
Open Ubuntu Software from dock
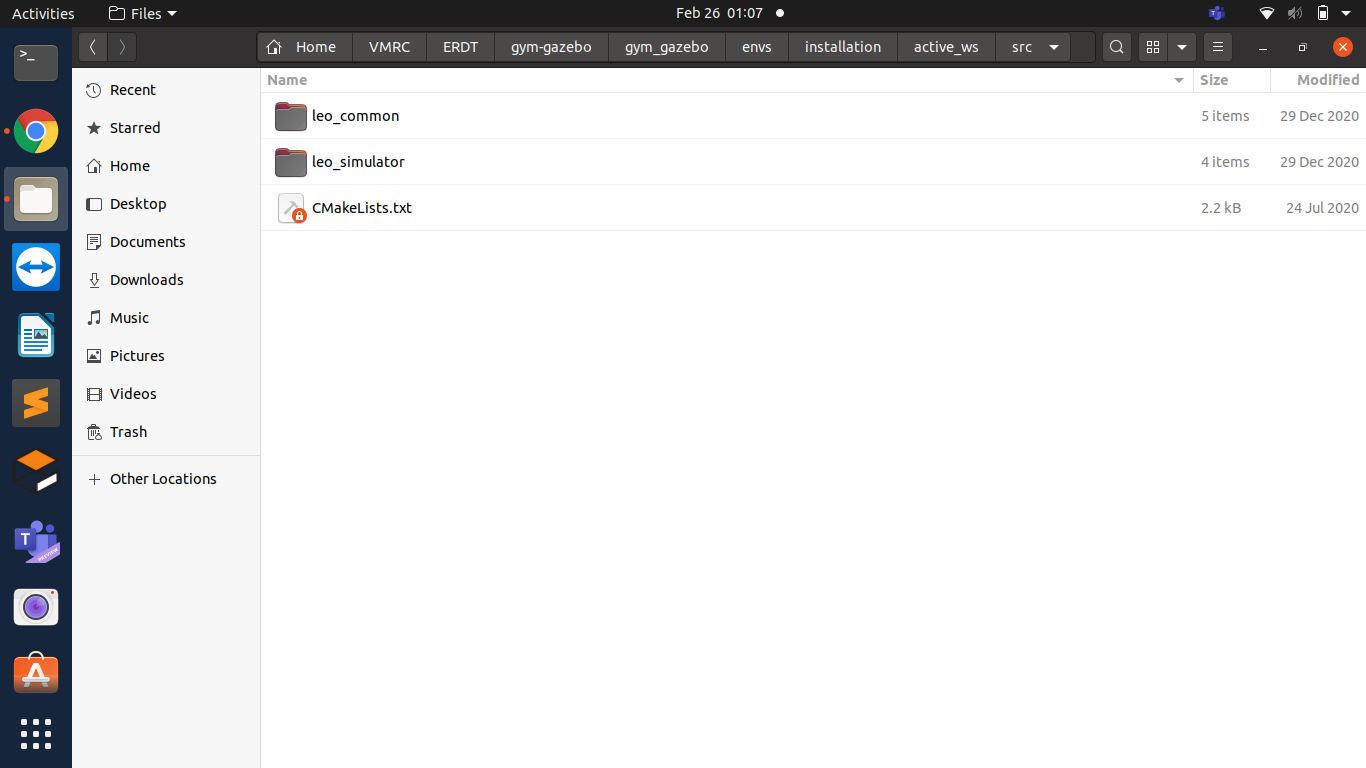(x=36, y=675)
